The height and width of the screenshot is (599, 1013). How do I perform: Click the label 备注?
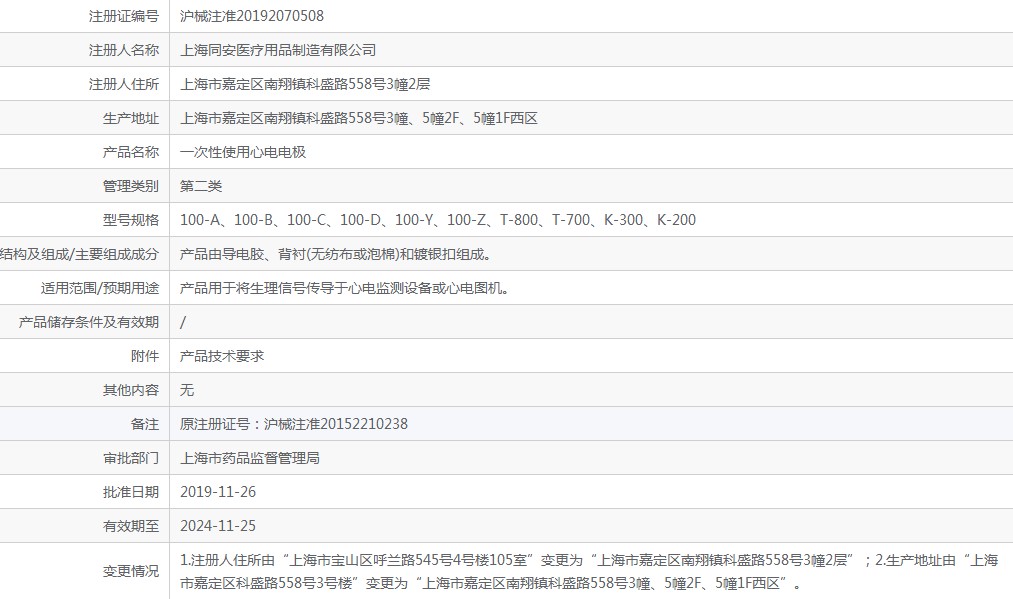pyautogui.click(x=145, y=424)
